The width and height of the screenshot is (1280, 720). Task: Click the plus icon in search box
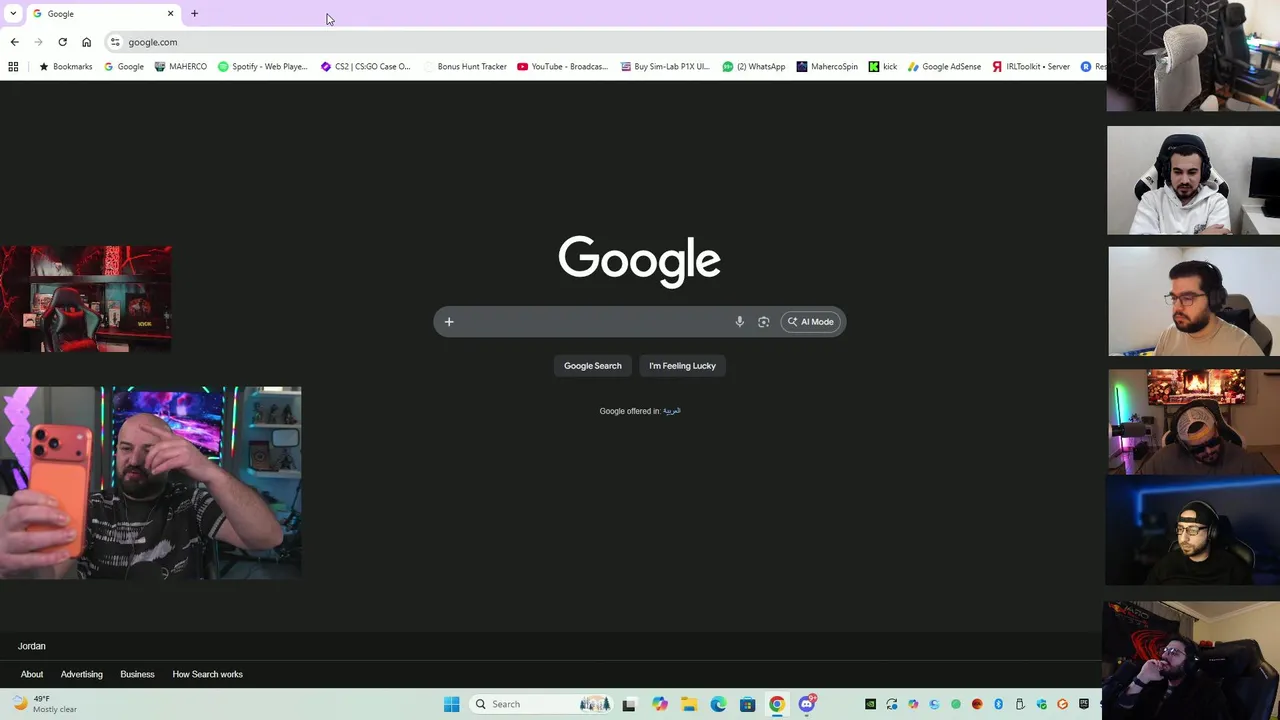click(x=449, y=322)
